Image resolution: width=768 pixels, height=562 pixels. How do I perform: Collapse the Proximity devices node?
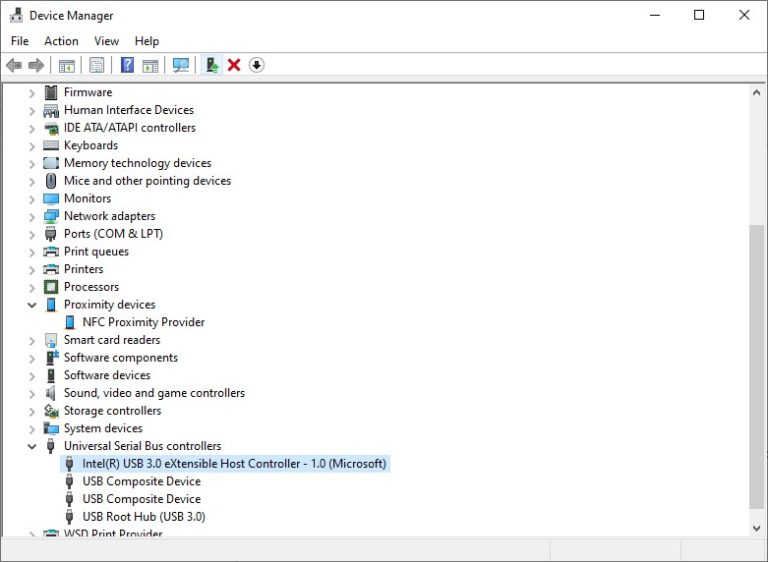(x=32, y=305)
